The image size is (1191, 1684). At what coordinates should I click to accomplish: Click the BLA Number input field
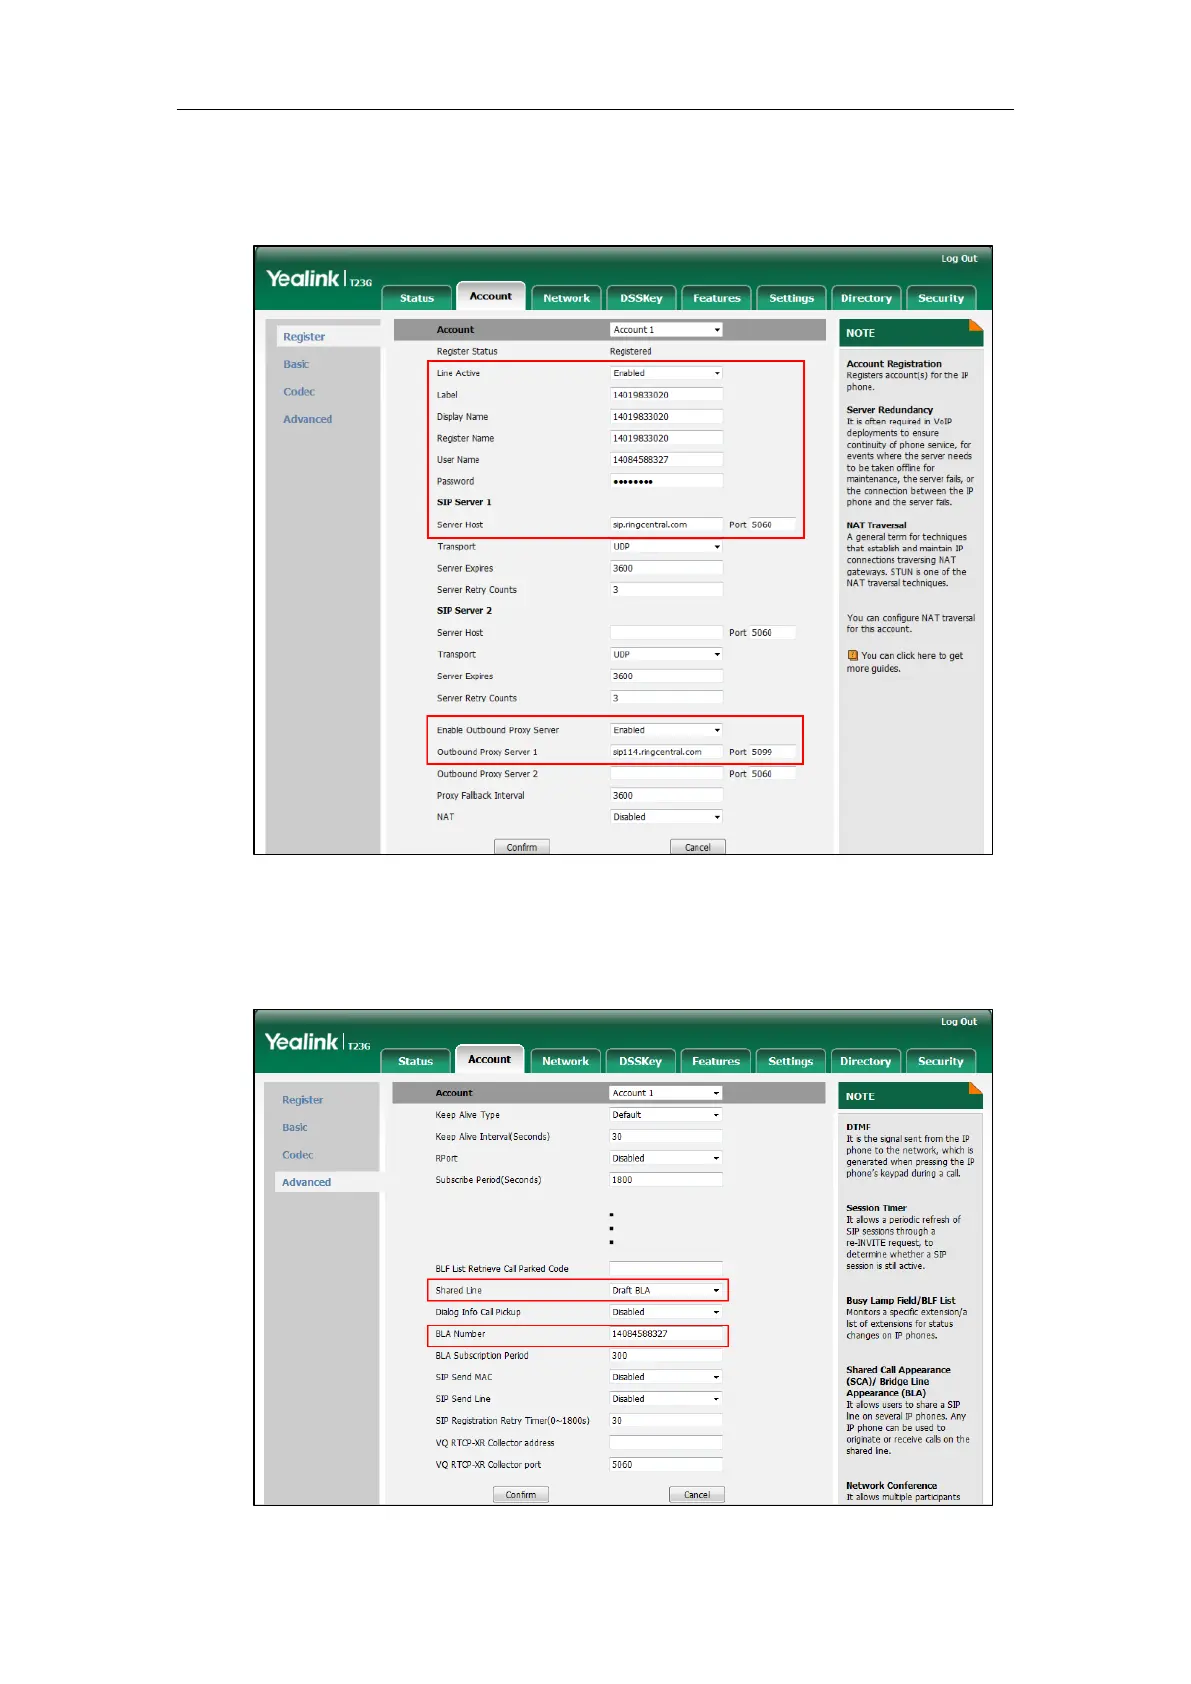click(x=665, y=1334)
